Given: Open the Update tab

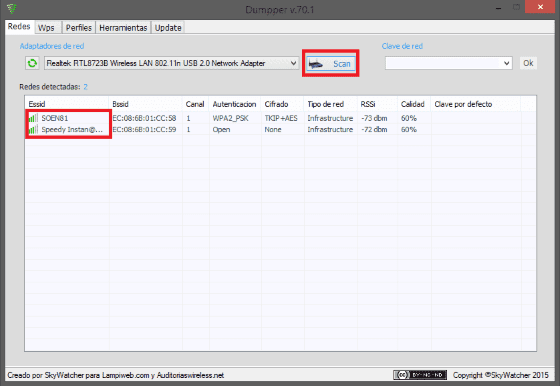Looking at the screenshot, I should [x=168, y=28].
